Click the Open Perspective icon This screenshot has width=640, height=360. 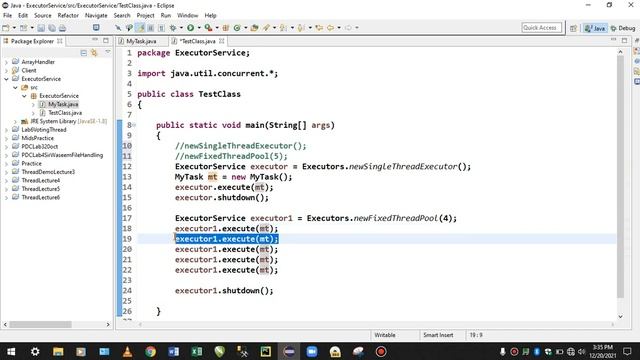click(x=573, y=28)
